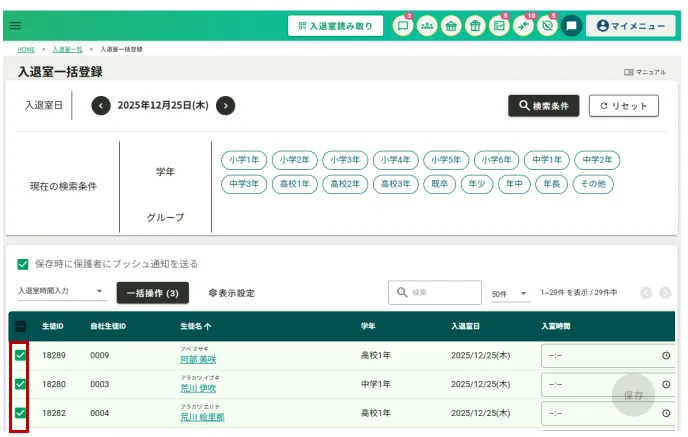Go to next date with right arrow
This screenshot has height=437, width=688.
click(x=226, y=105)
